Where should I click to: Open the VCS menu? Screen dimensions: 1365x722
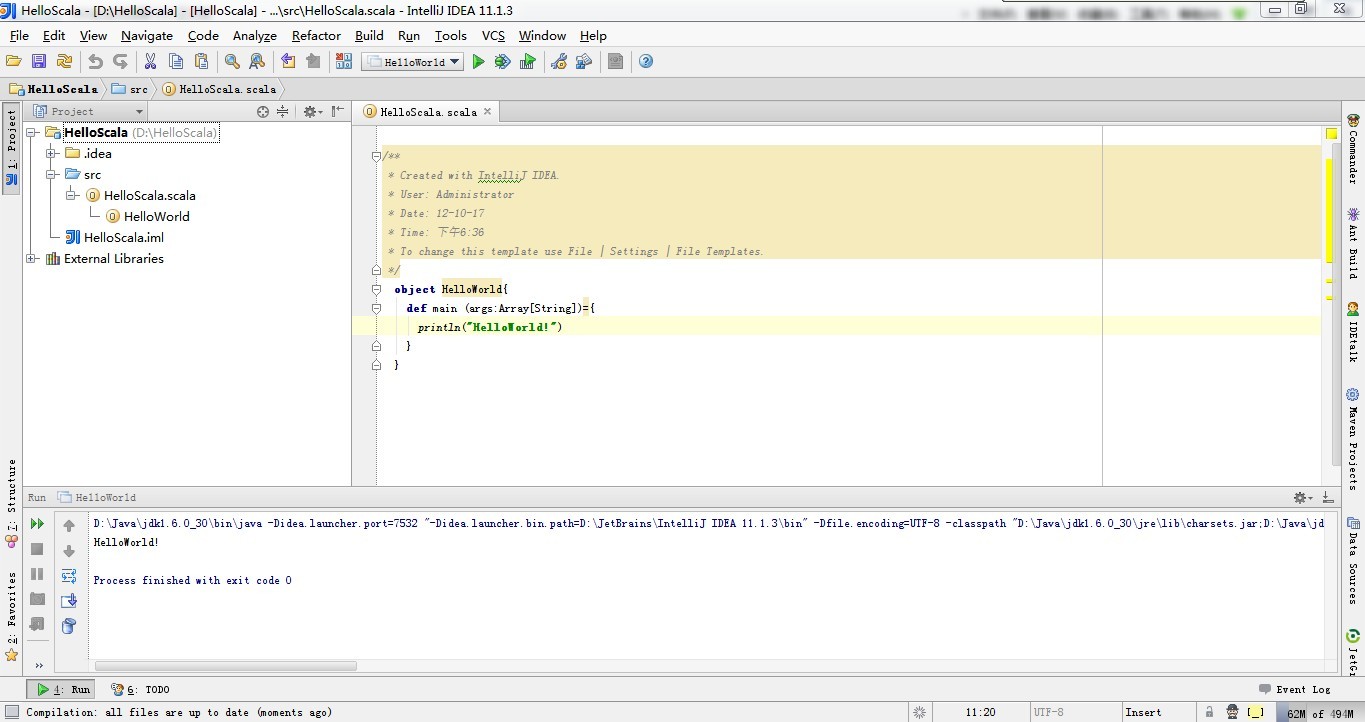pyautogui.click(x=494, y=35)
